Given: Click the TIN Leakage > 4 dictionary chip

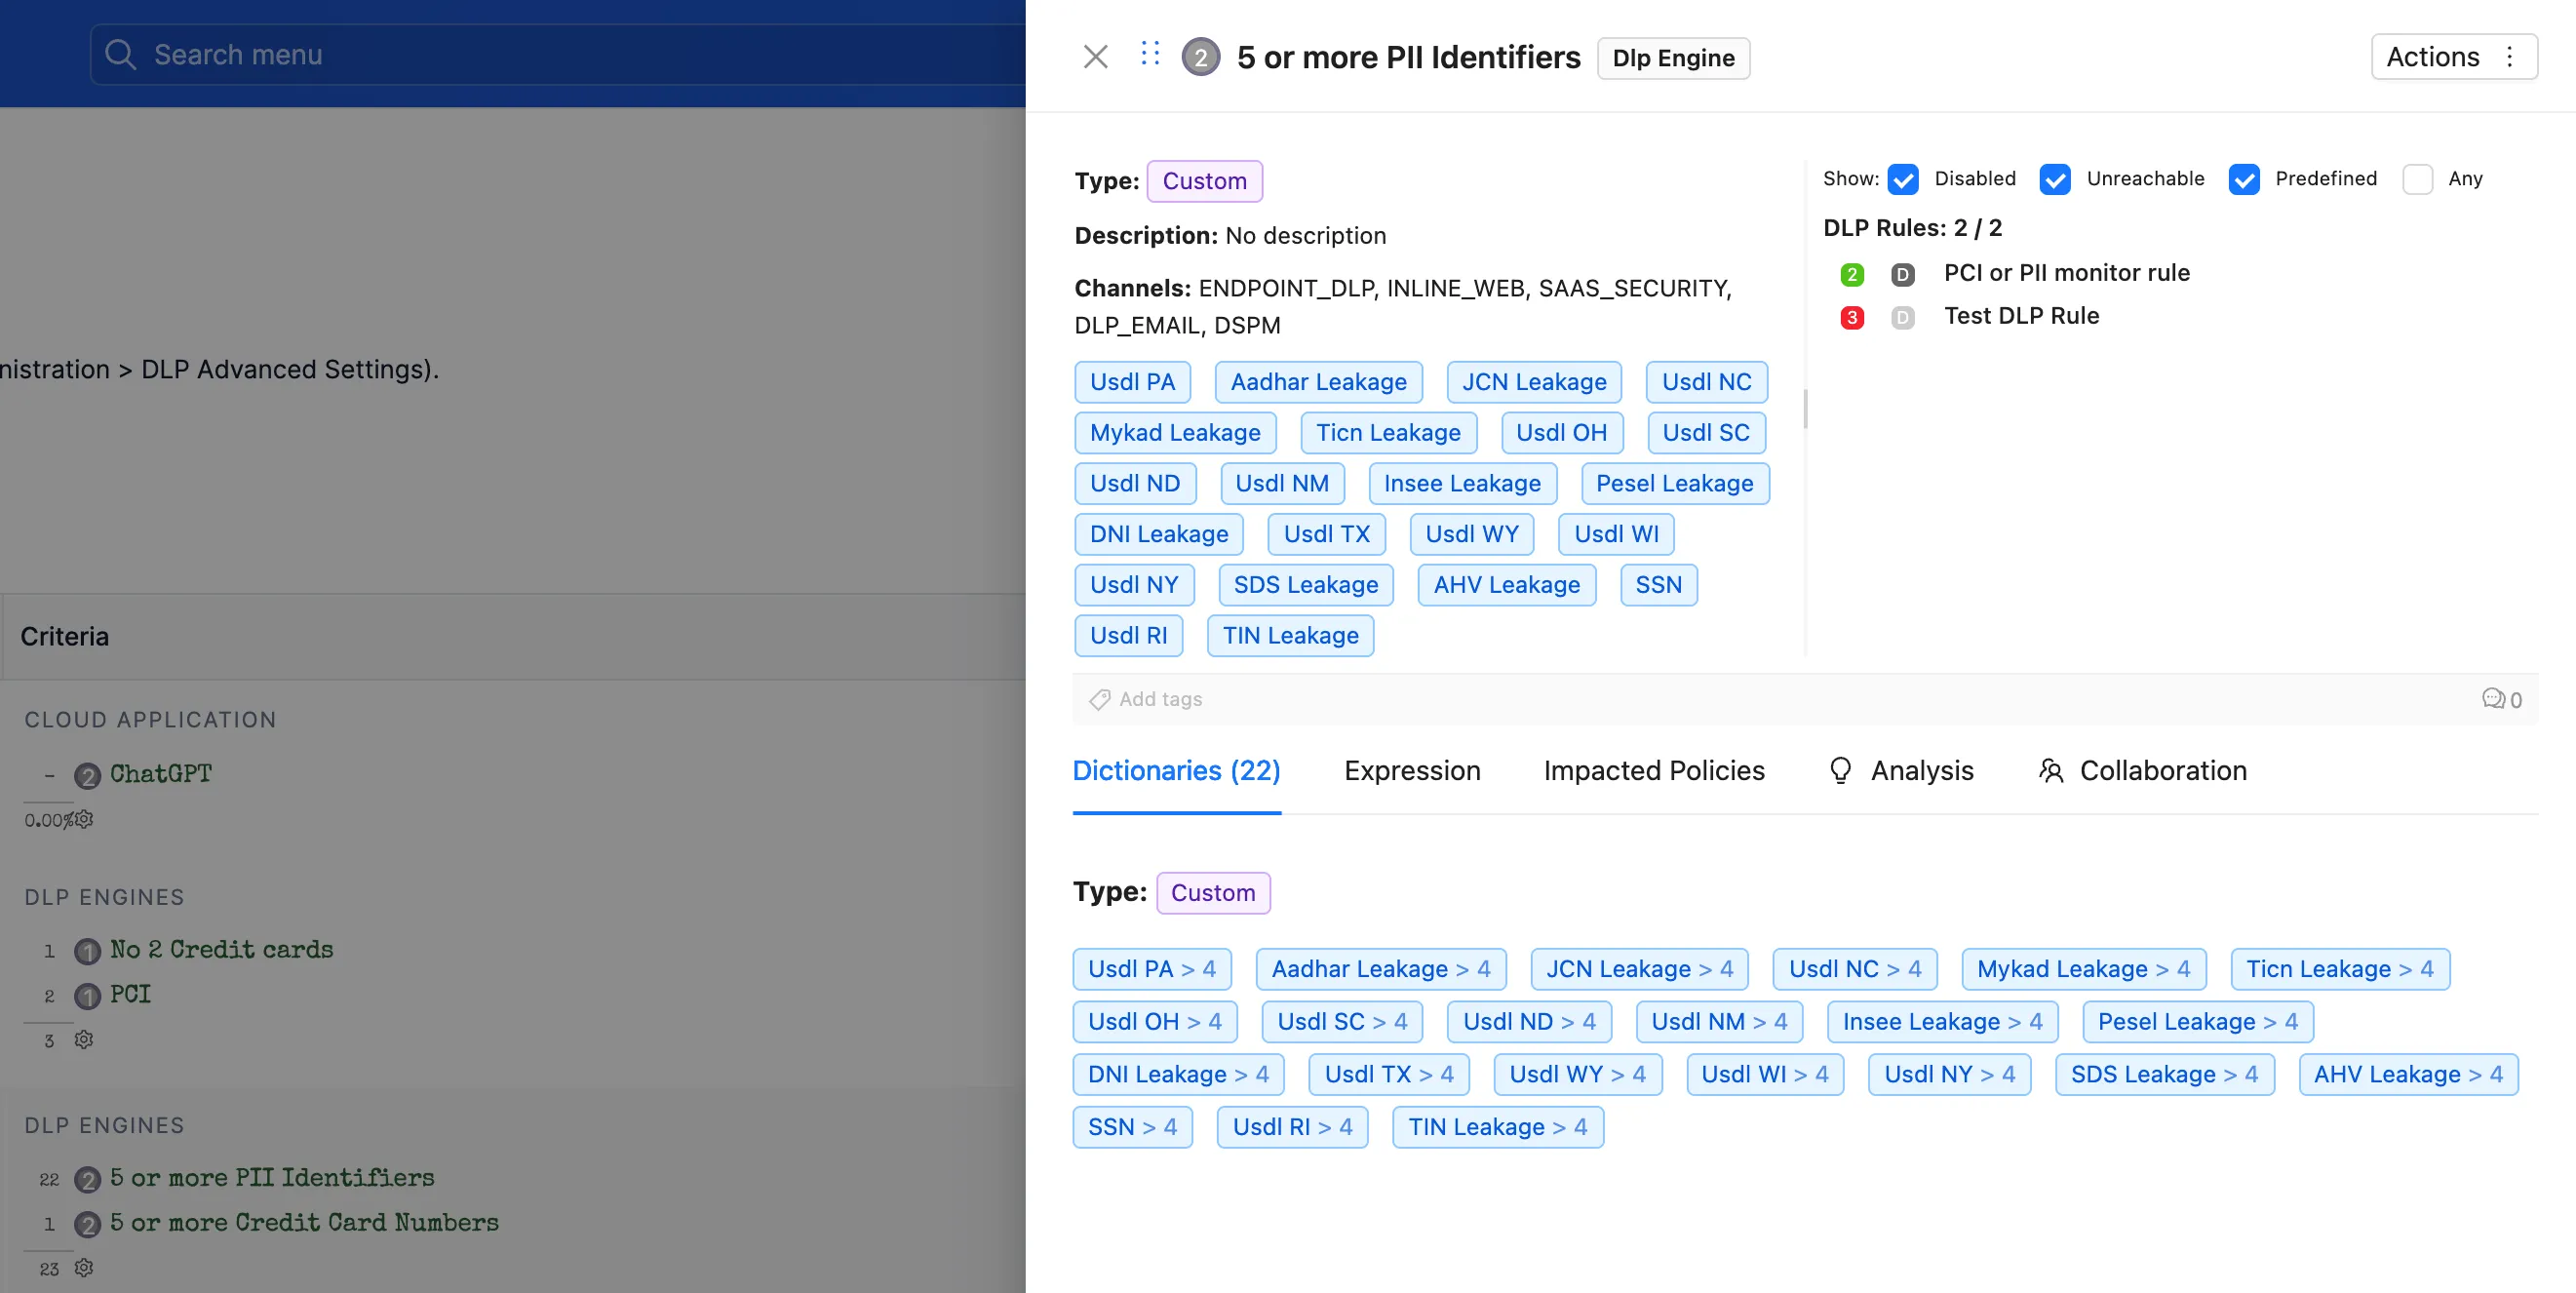Looking at the screenshot, I should pyautogui.click(x=1497, y=1127).
